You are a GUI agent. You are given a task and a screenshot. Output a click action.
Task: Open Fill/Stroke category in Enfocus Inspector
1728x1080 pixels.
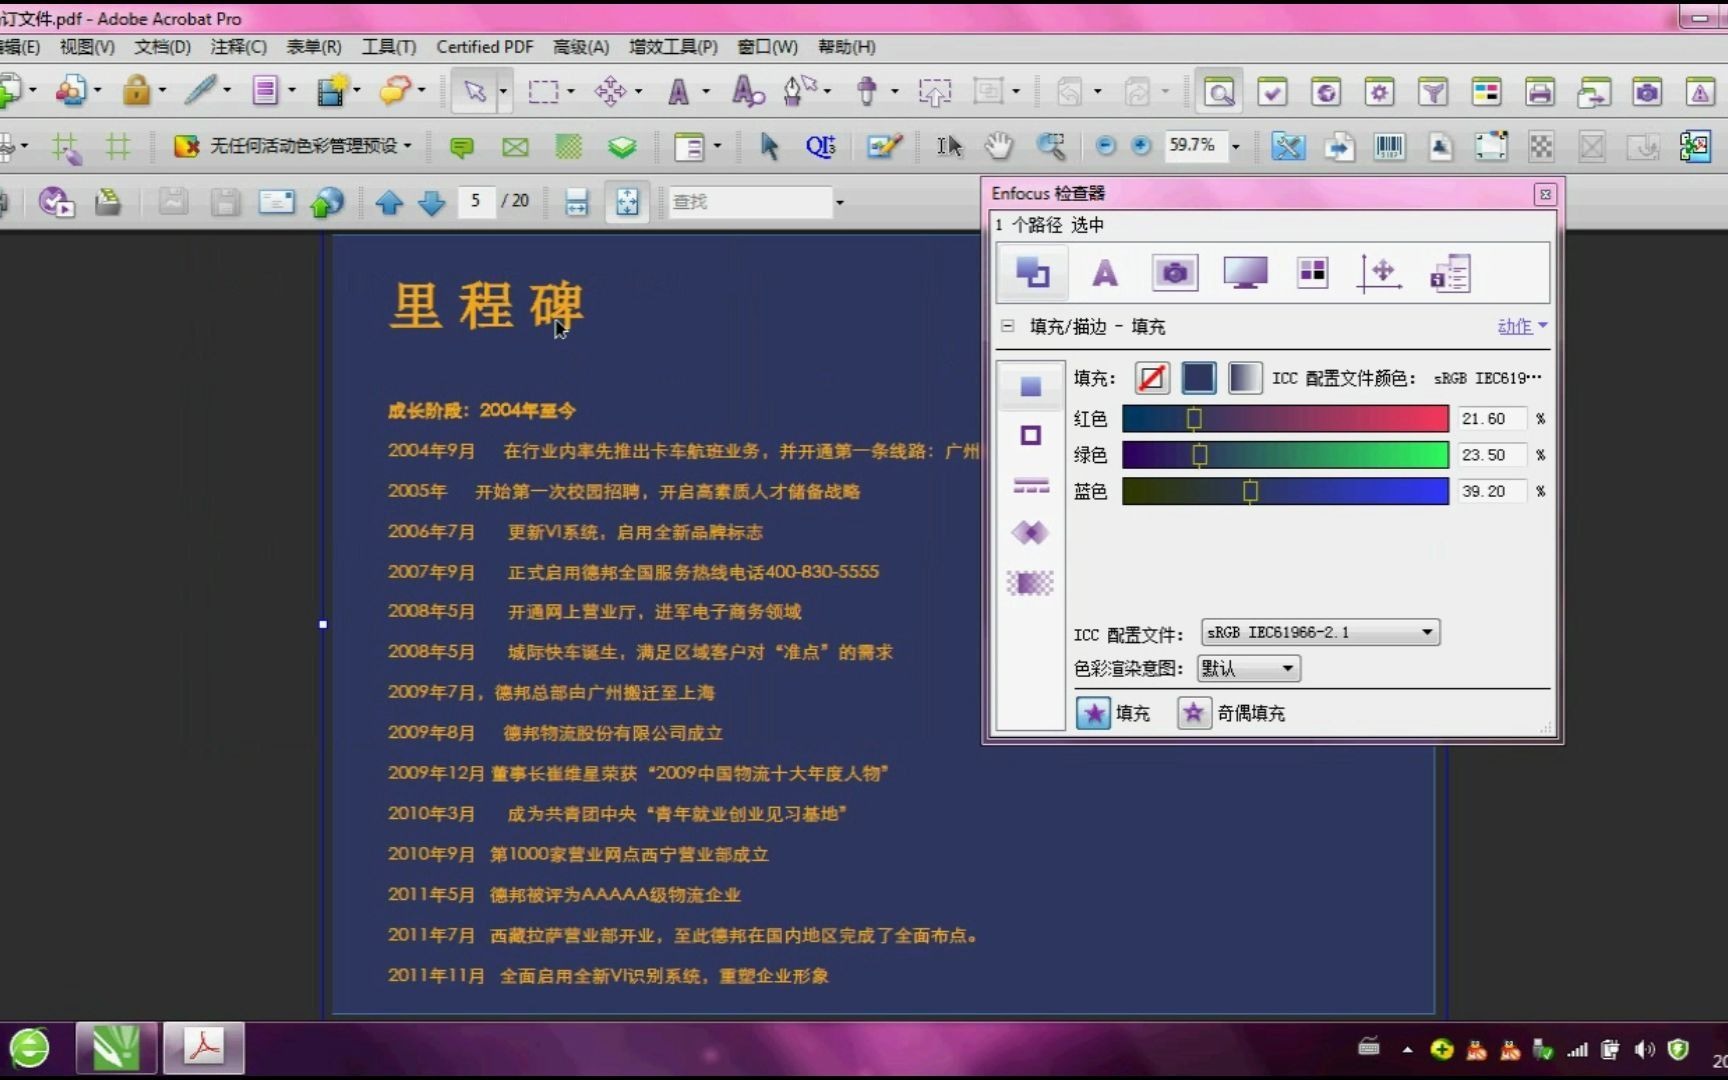tap(1032, 272)
